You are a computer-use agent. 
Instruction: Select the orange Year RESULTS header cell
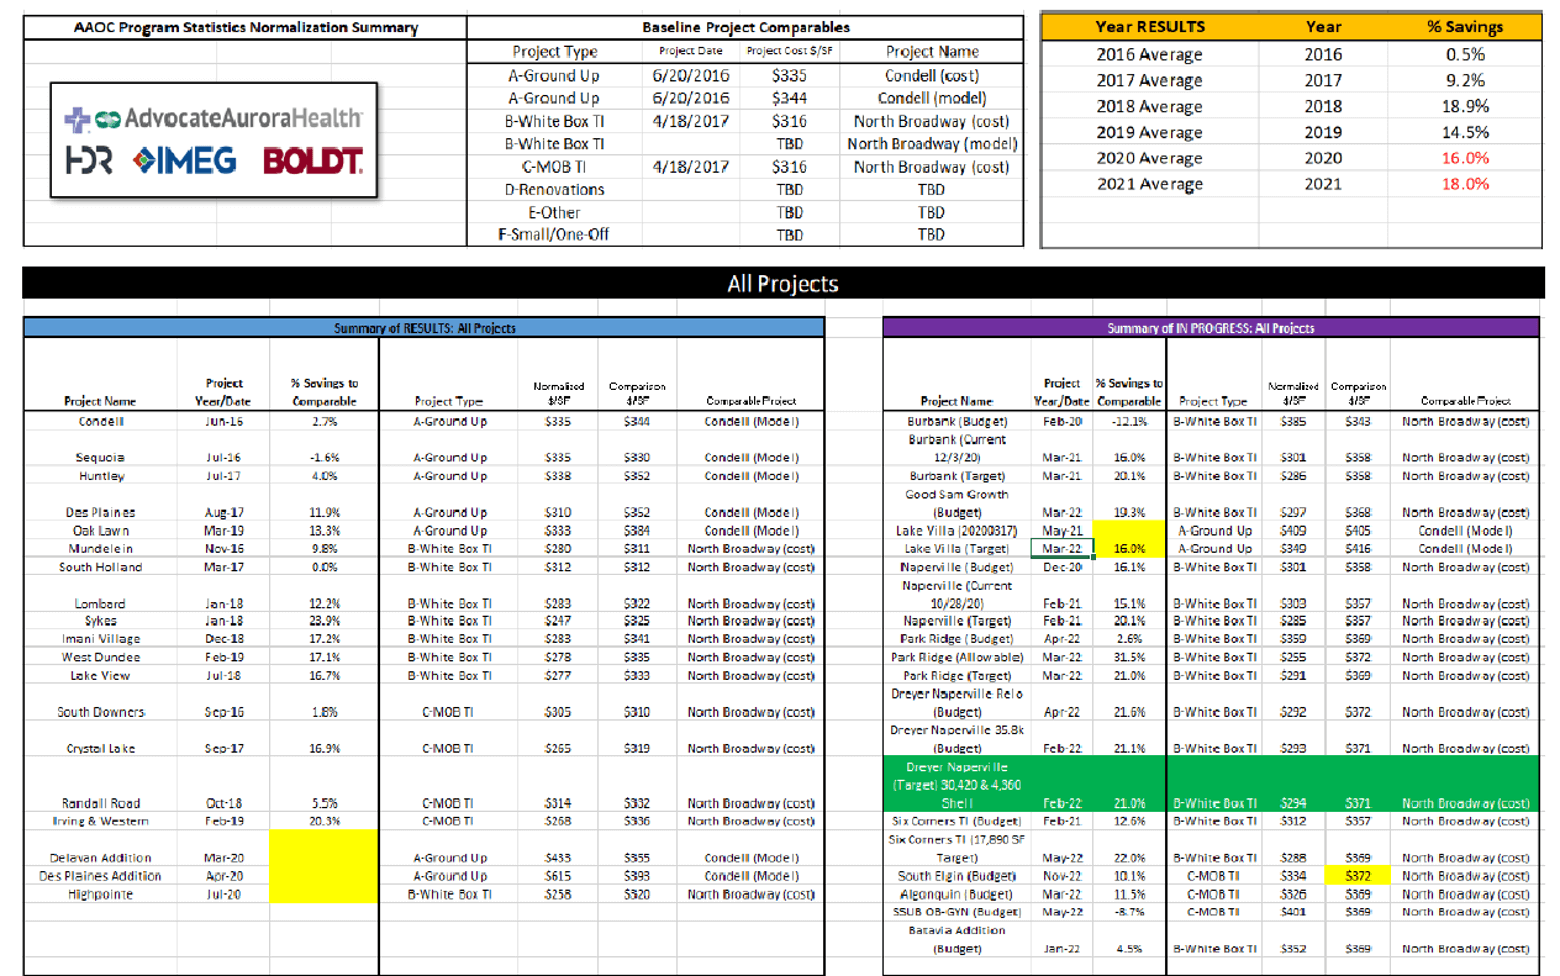[1150, 26]
